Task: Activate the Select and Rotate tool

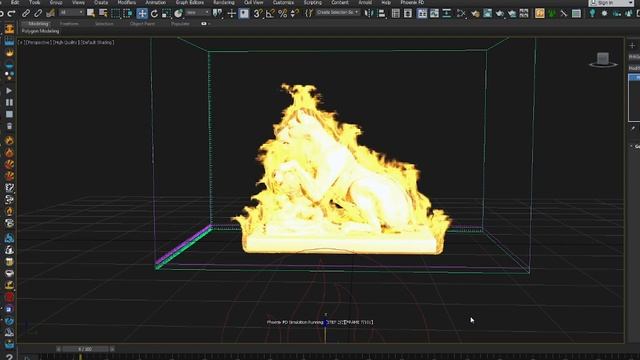Action: [154, 13]
